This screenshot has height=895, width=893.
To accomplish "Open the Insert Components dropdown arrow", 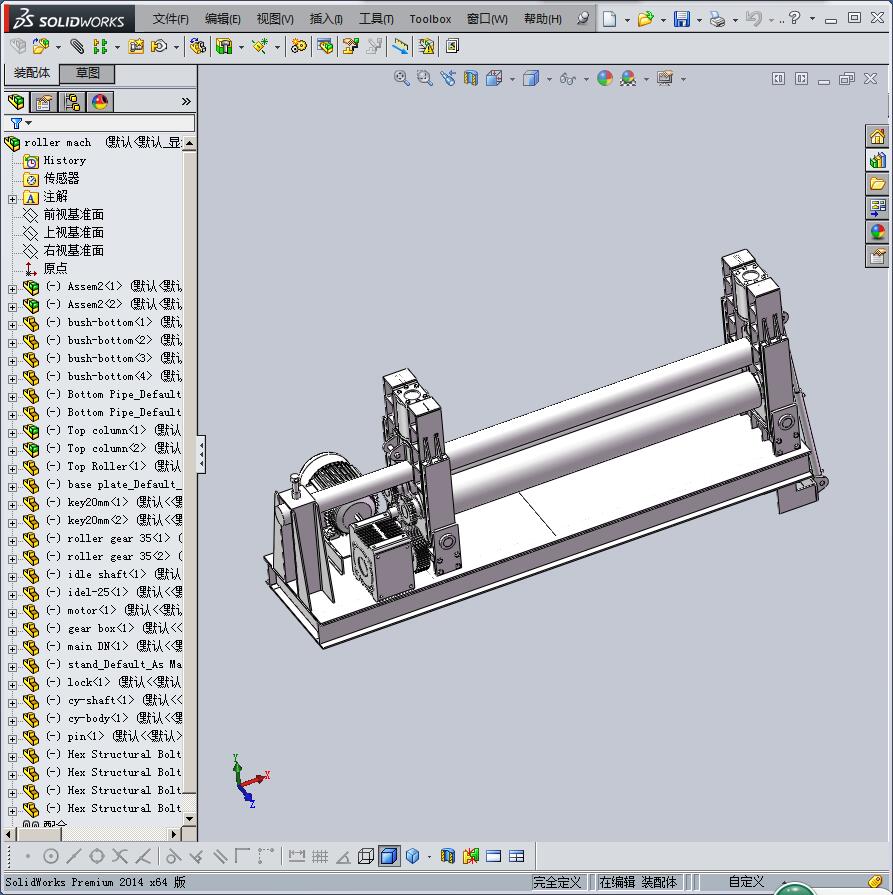I will click(58, 47).
